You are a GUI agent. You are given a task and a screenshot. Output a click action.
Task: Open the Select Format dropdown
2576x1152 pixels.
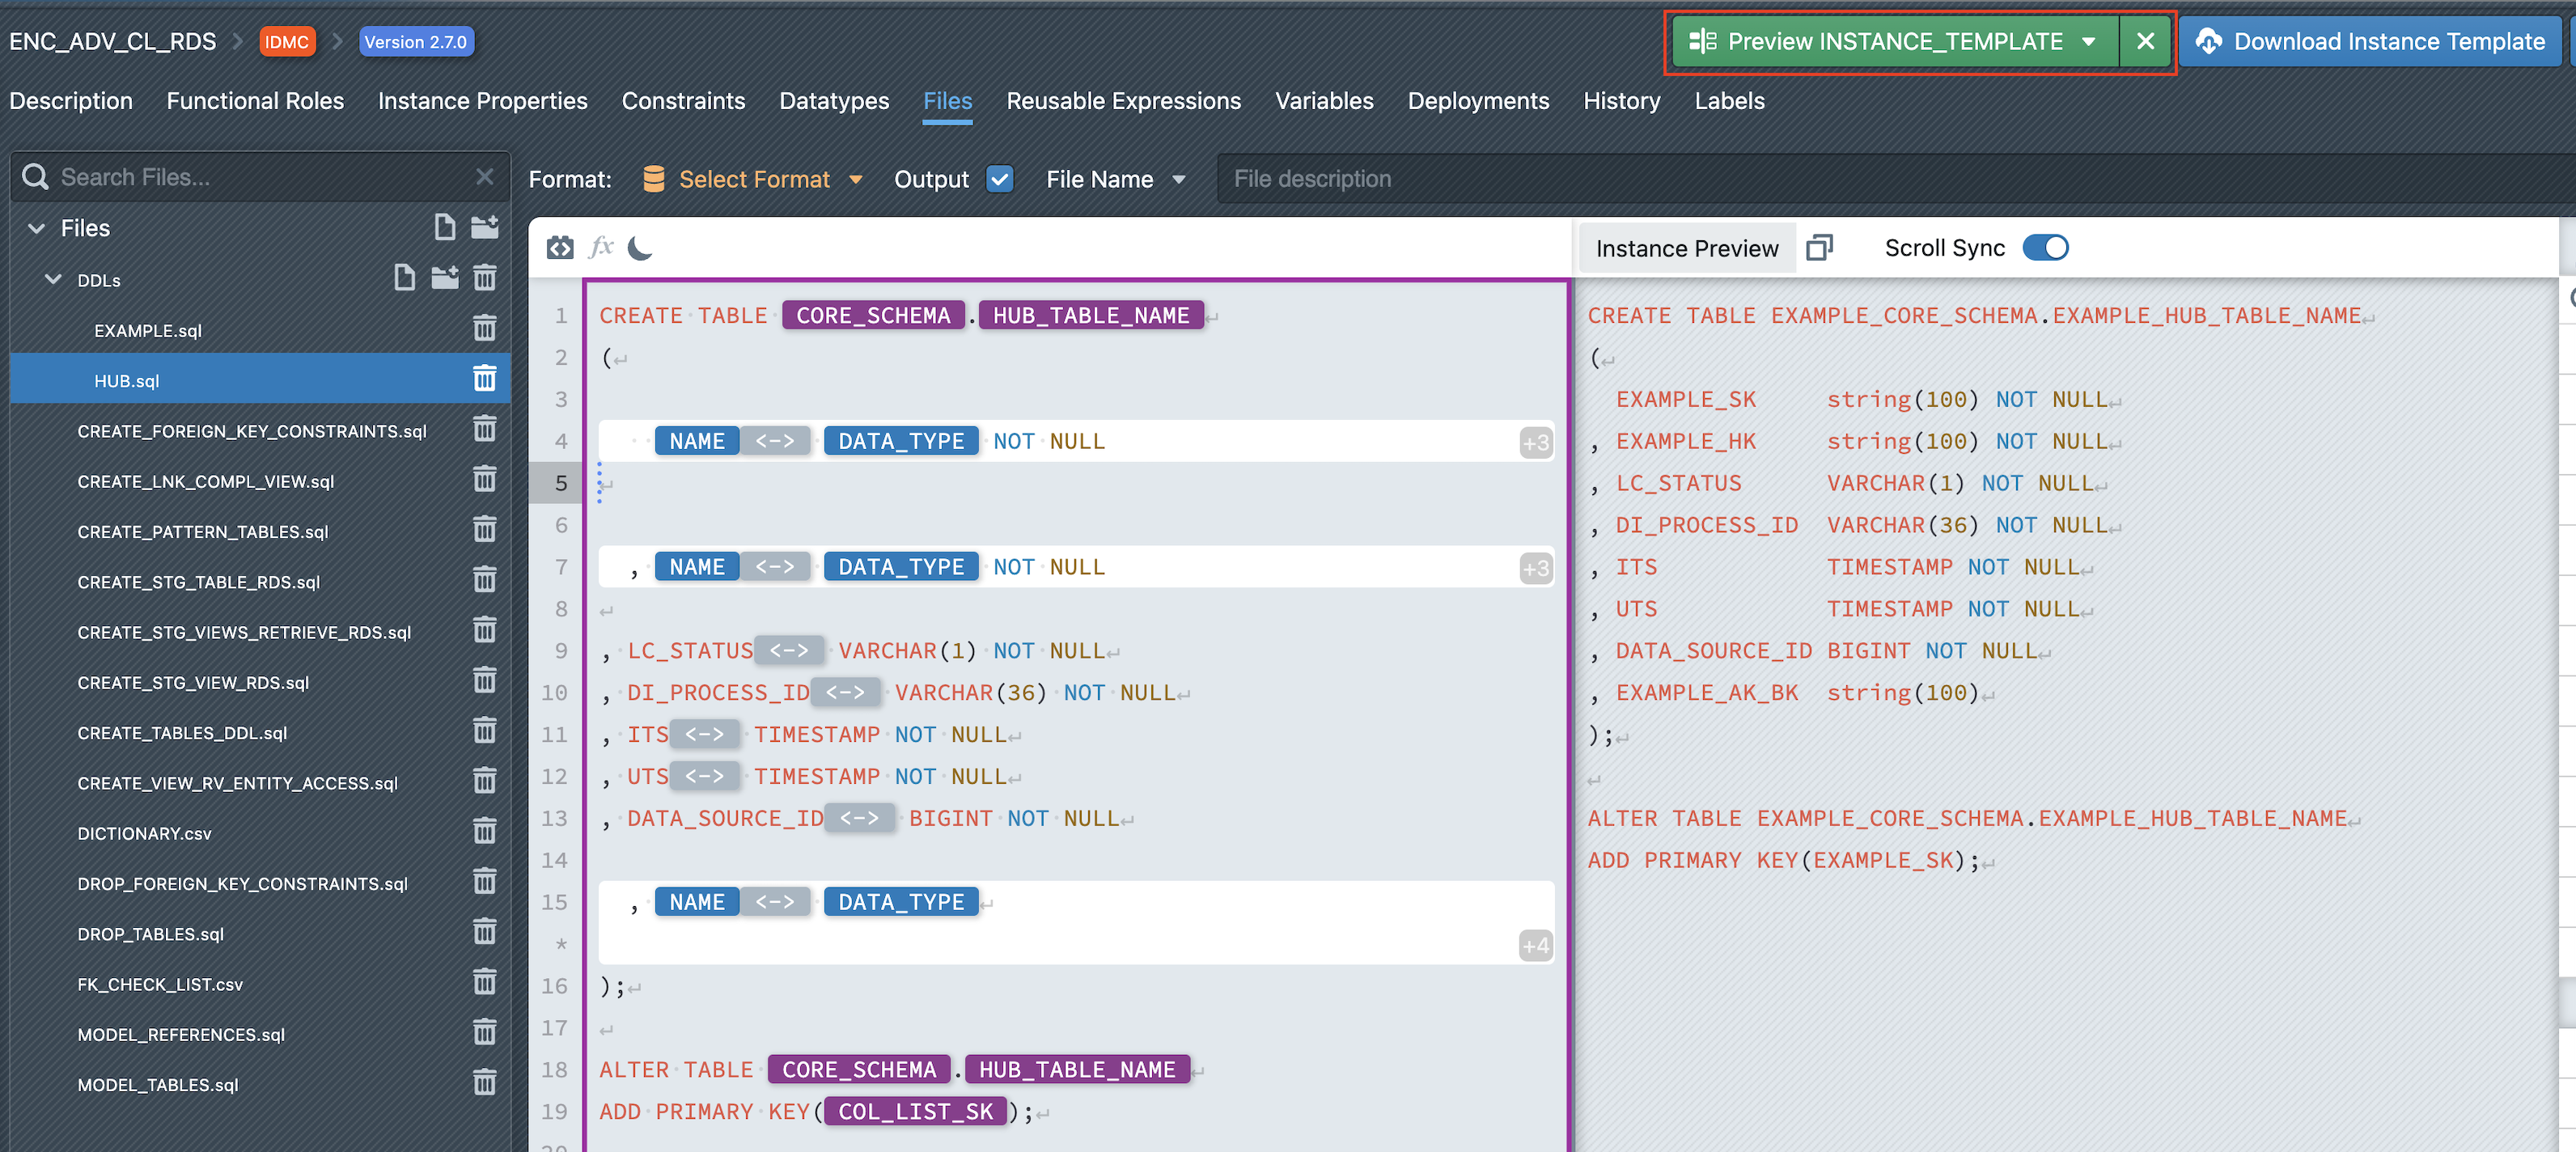click(x=753, y=179)
